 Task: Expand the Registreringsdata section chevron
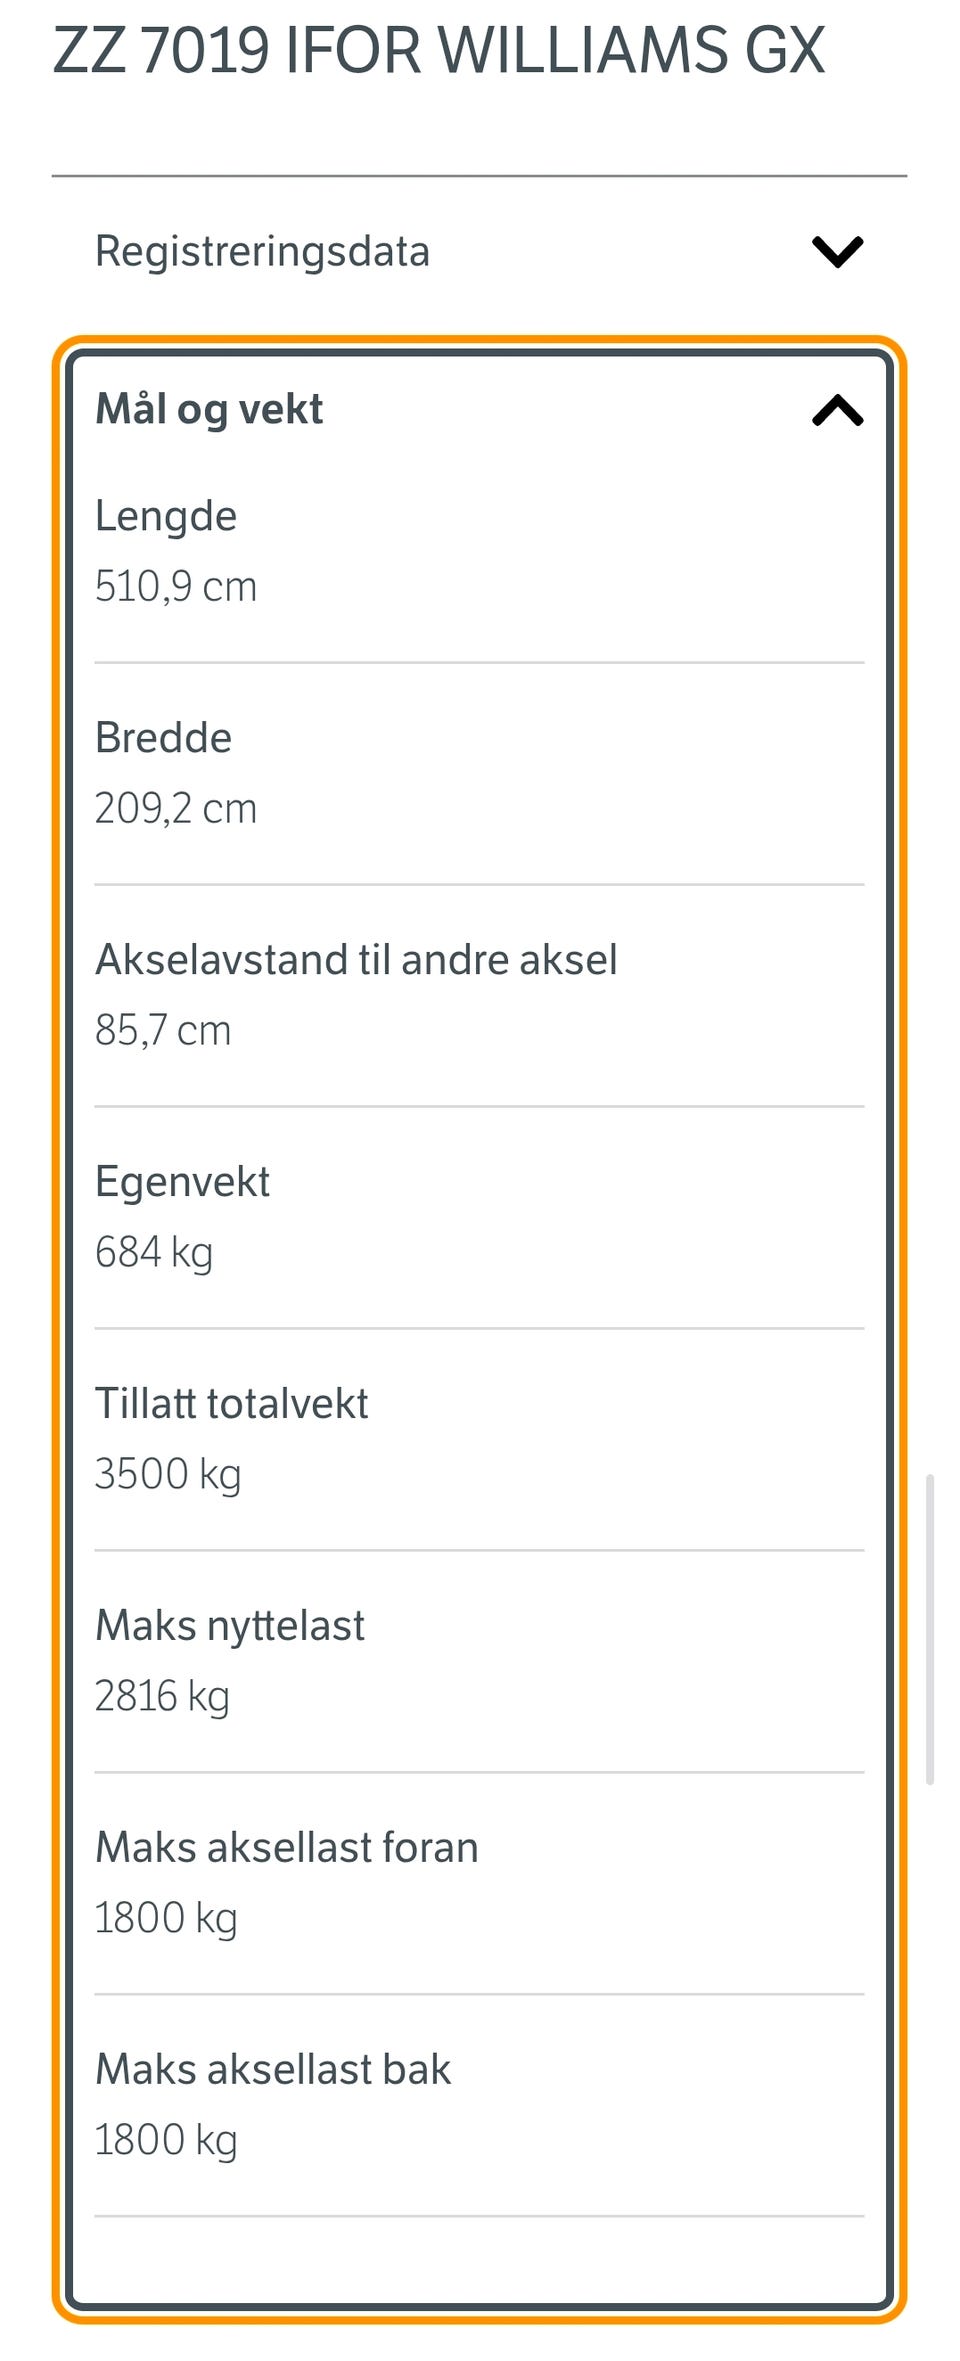point(837,251)
